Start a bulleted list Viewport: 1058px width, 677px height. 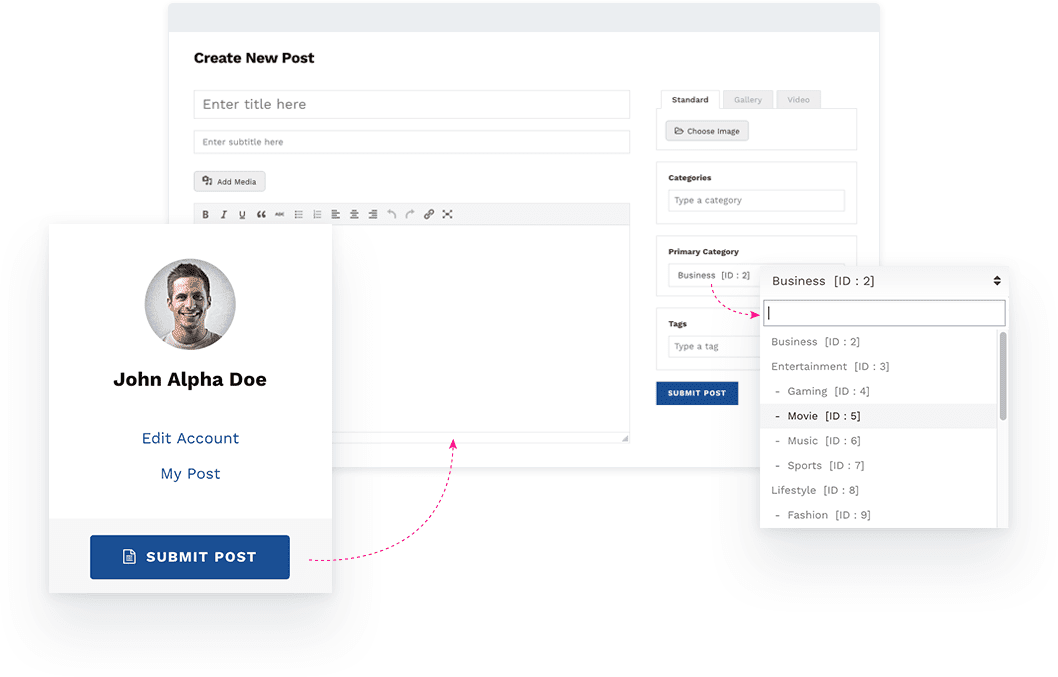click(x=298, y=214)
